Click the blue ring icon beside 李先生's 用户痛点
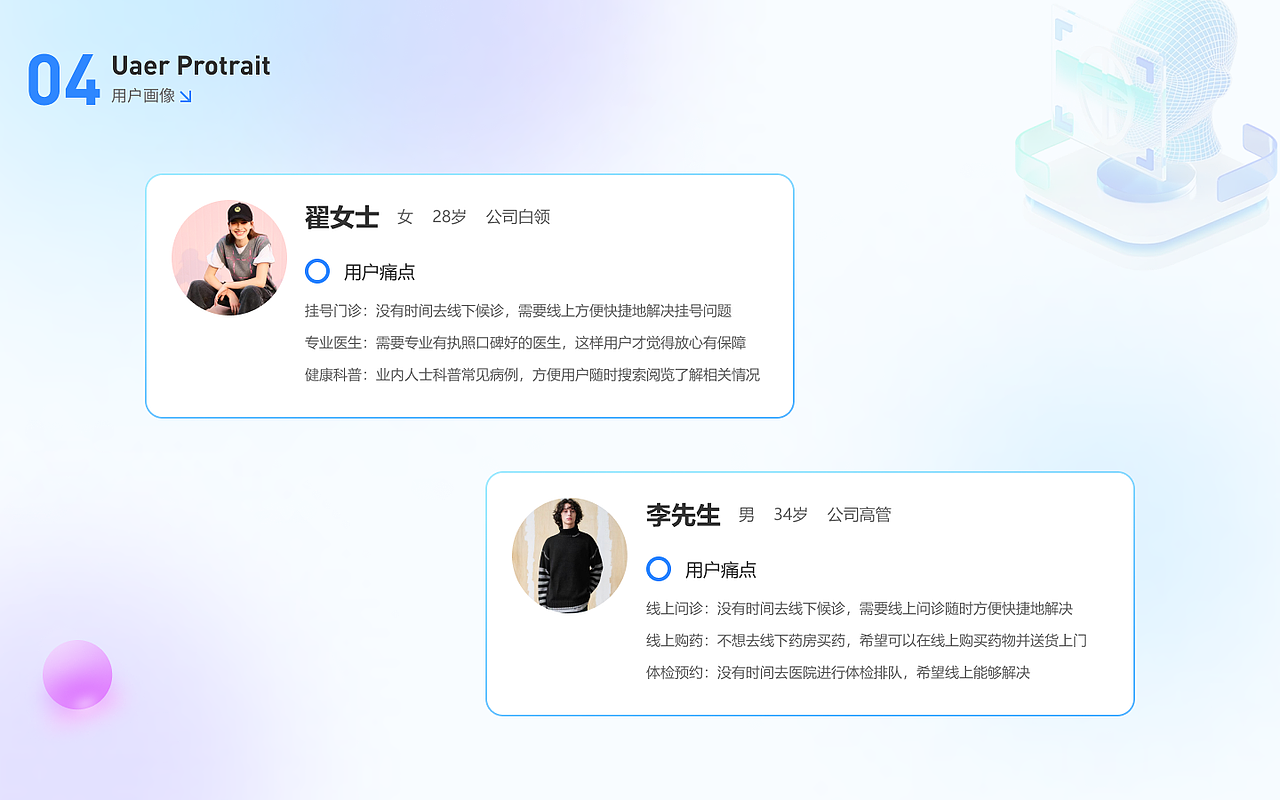This screenshot has height=800, width=1280. pyautogui.click(x=658, y=569)
